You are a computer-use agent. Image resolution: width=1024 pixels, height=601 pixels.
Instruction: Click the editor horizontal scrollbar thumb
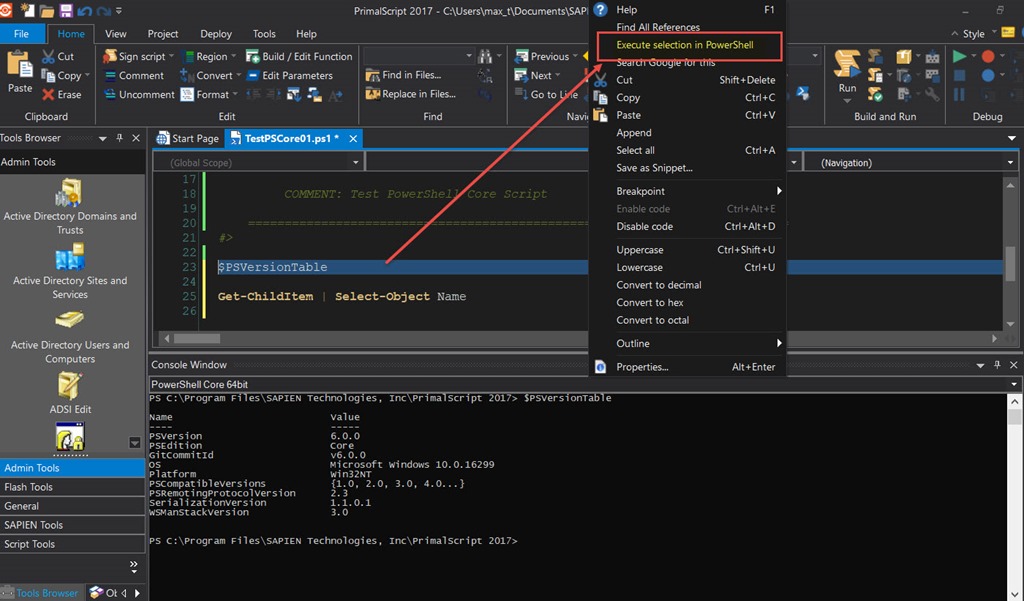click(197, 338)
